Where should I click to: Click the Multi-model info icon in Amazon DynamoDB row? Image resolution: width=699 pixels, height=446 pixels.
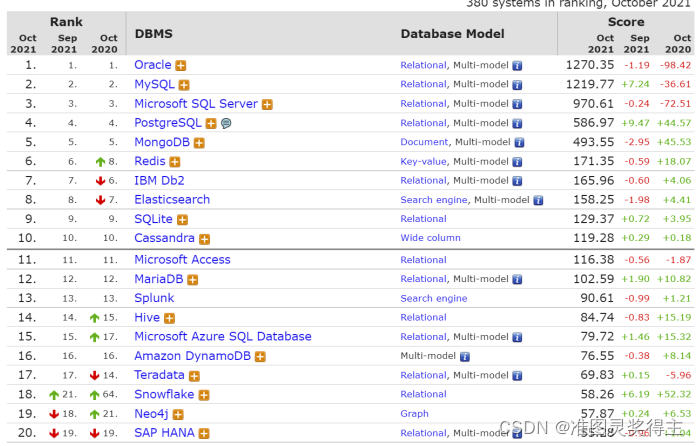click(465, 356)
